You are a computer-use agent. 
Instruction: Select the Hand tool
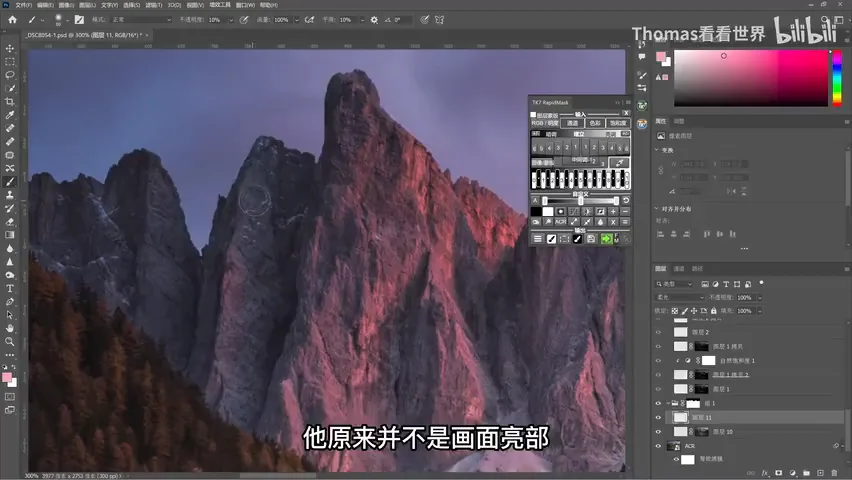click(10, 328)
